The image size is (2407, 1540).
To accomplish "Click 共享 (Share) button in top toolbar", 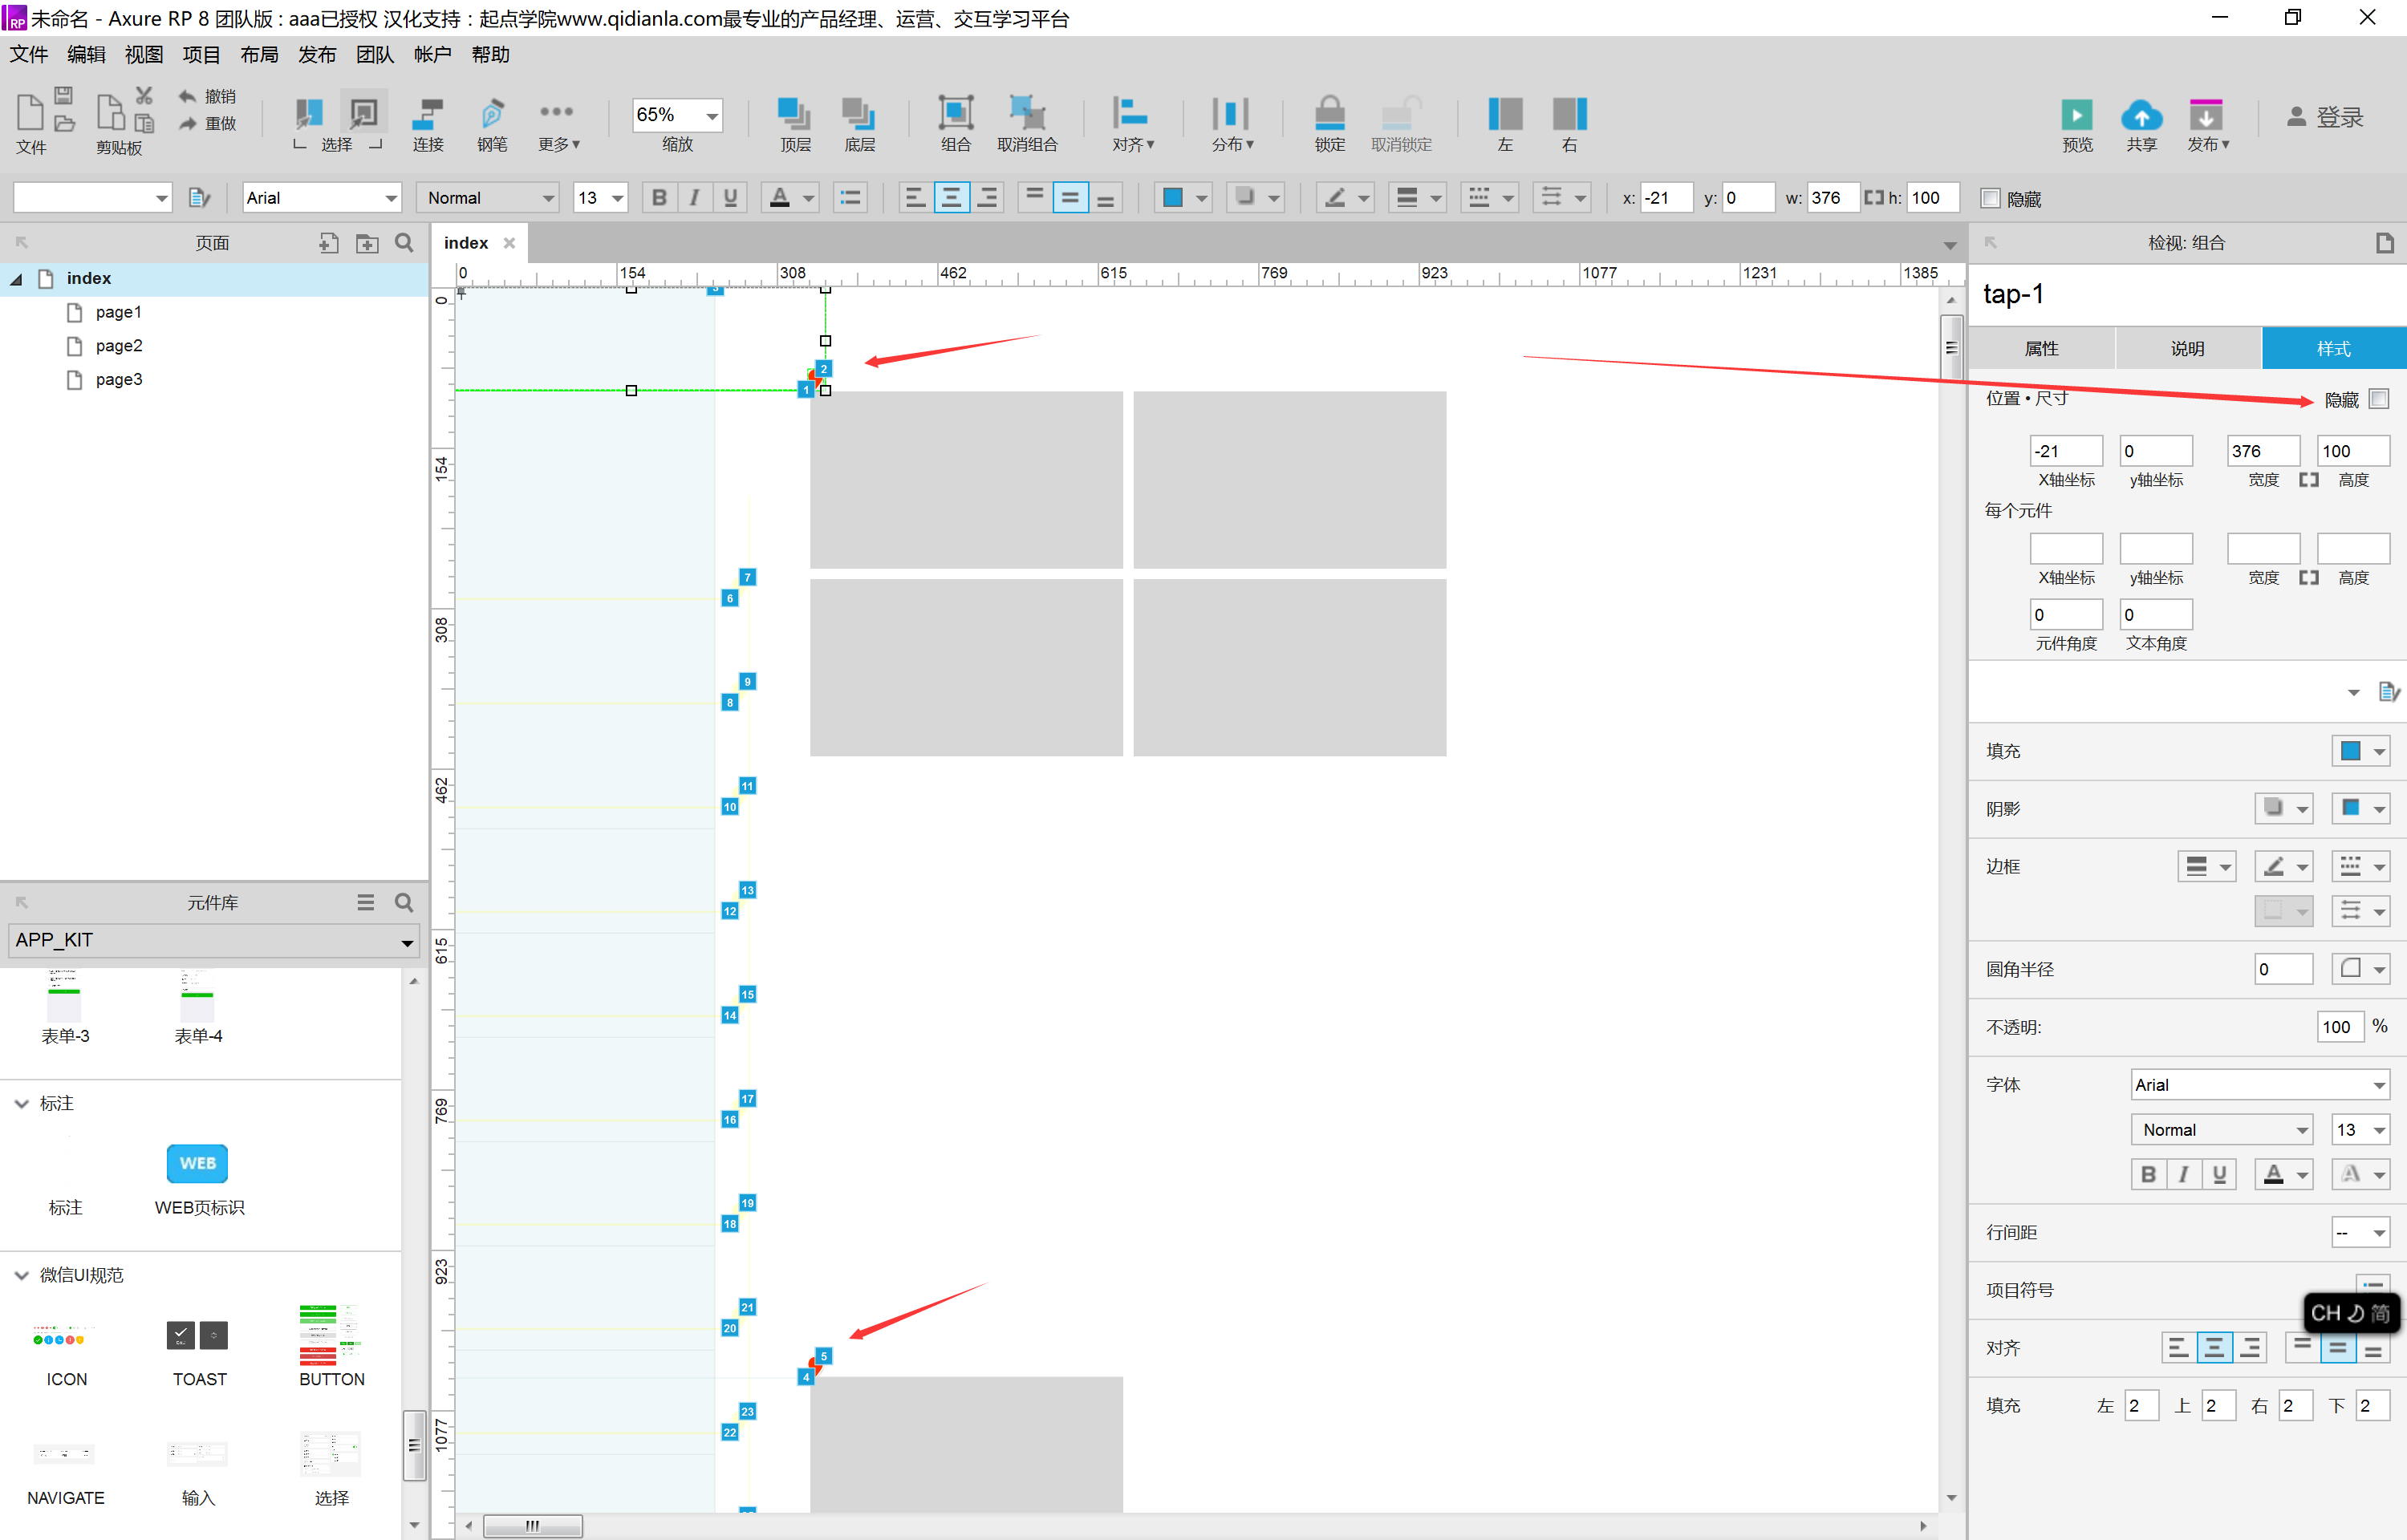I will pos(2142,118).
